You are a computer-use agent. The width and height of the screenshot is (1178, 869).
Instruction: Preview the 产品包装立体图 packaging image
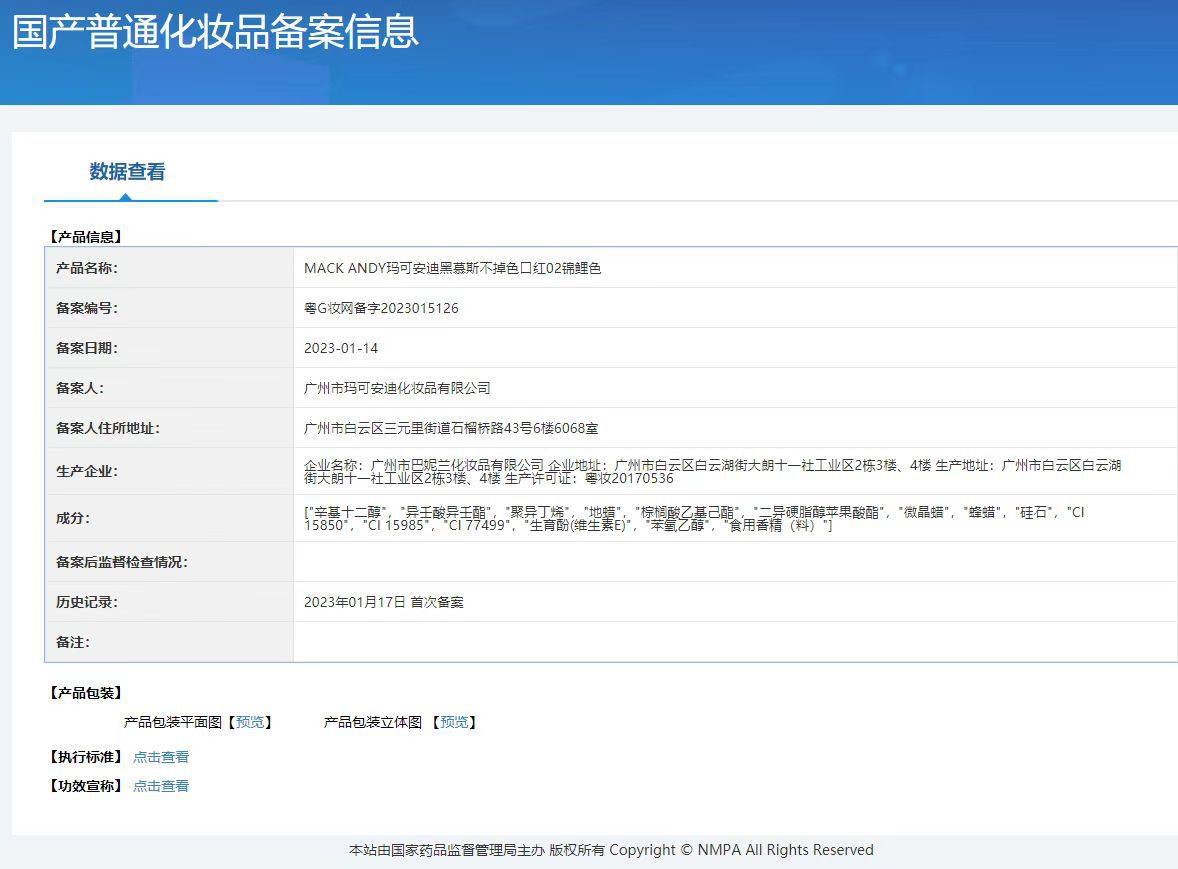point(455,722)
